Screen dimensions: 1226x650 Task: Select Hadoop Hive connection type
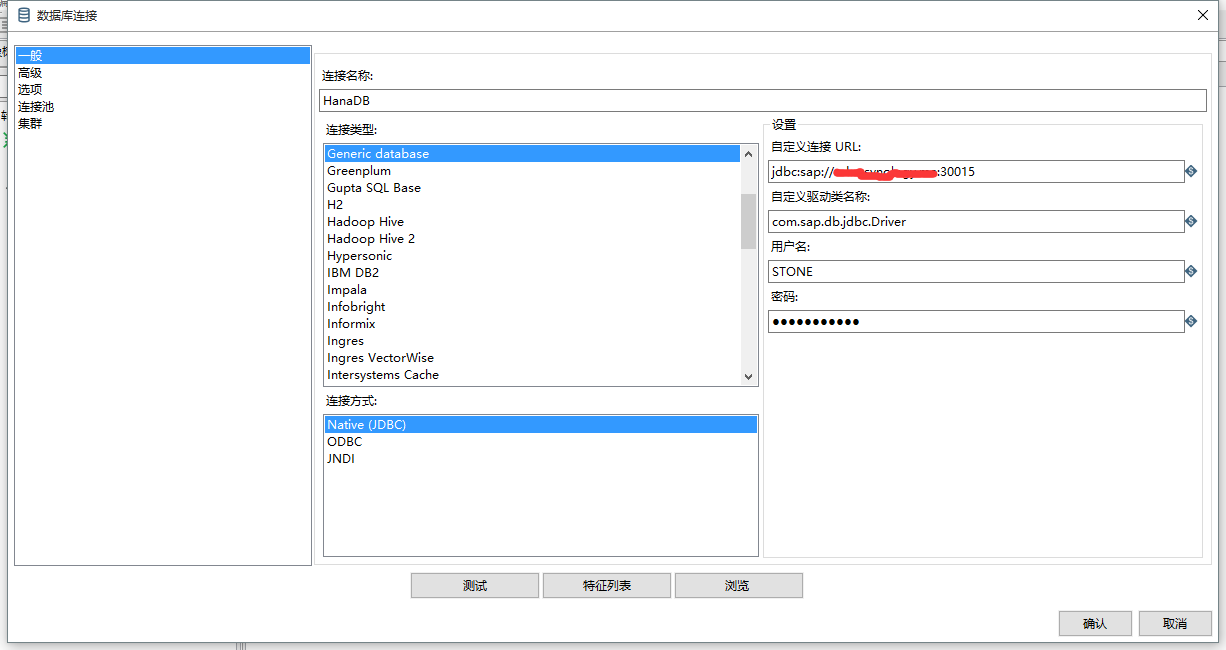click(x=532, y=222)
